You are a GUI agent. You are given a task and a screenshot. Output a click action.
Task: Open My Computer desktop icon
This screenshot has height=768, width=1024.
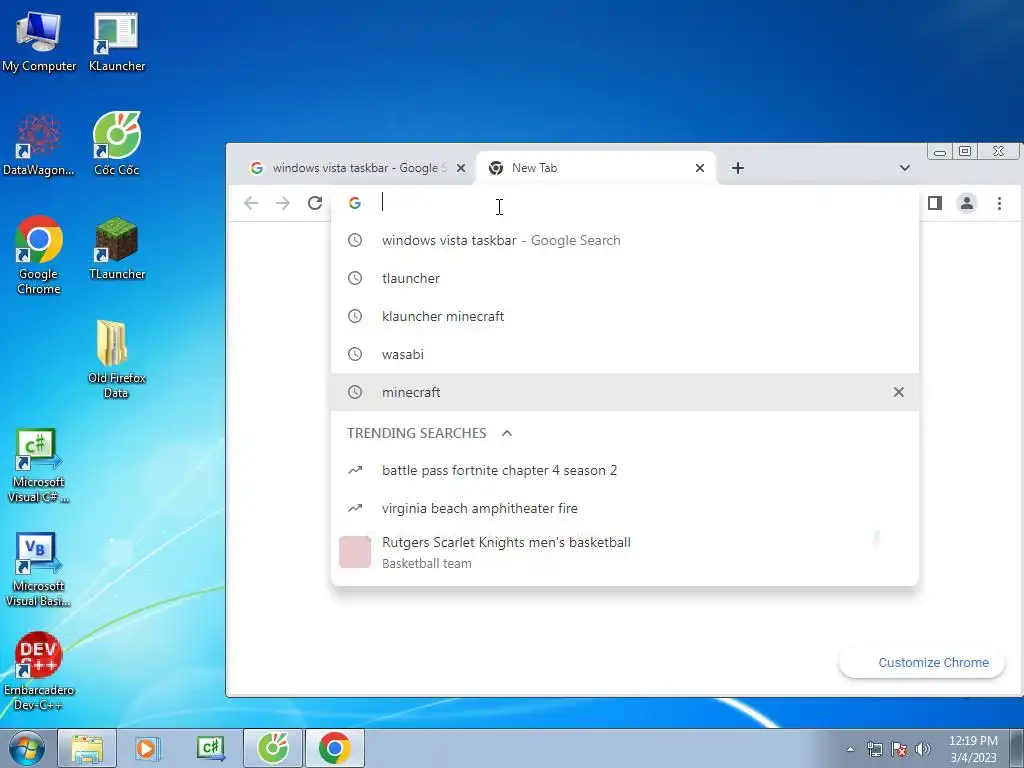(39, 41)
